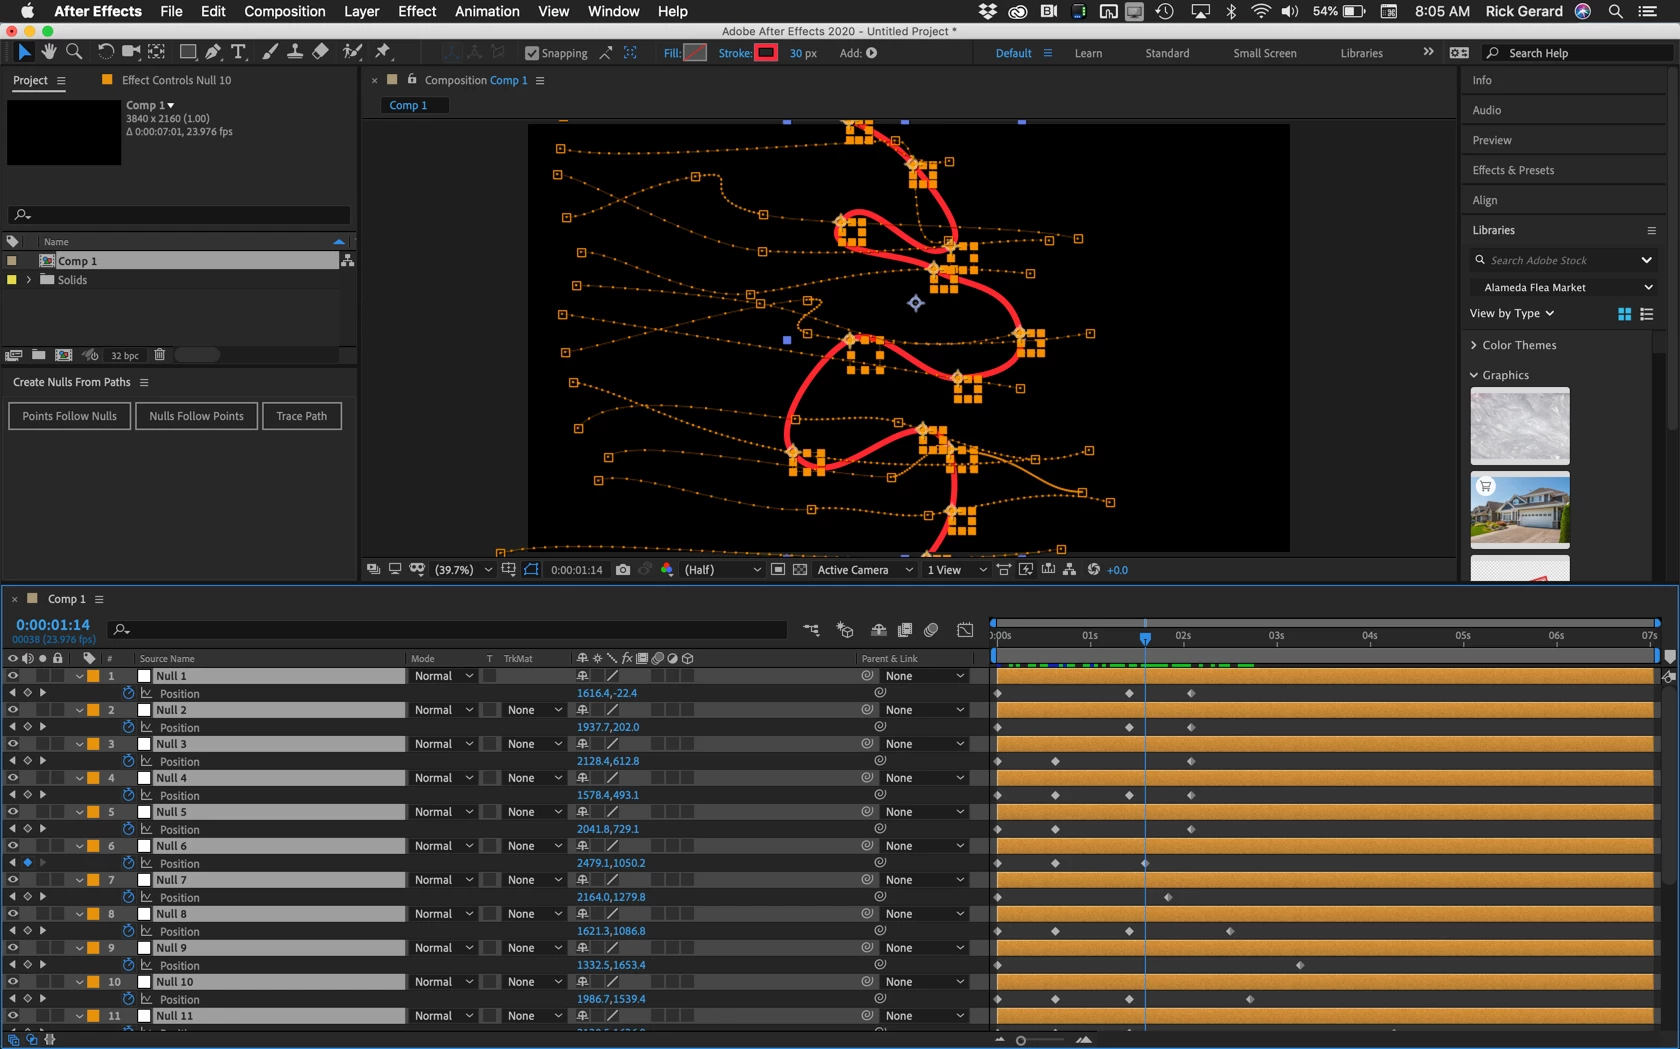Choose the Horizontal Type tool
Screen dimensions: 1680x1049
coord(238,52)
